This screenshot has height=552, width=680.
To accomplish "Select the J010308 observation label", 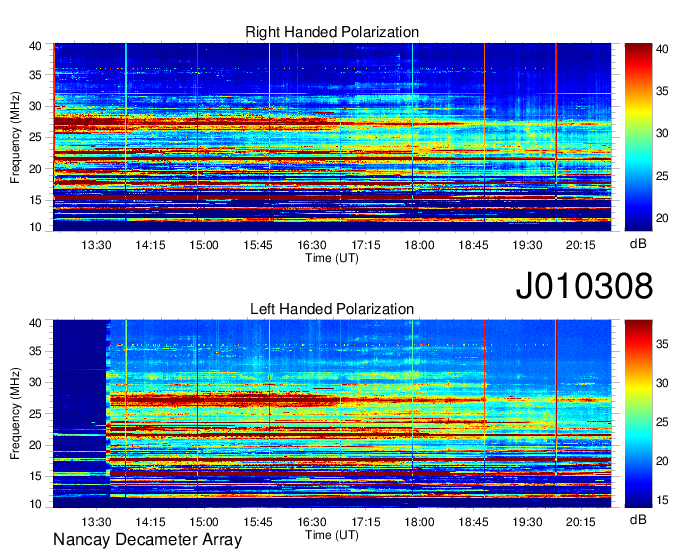I will 584,285.
